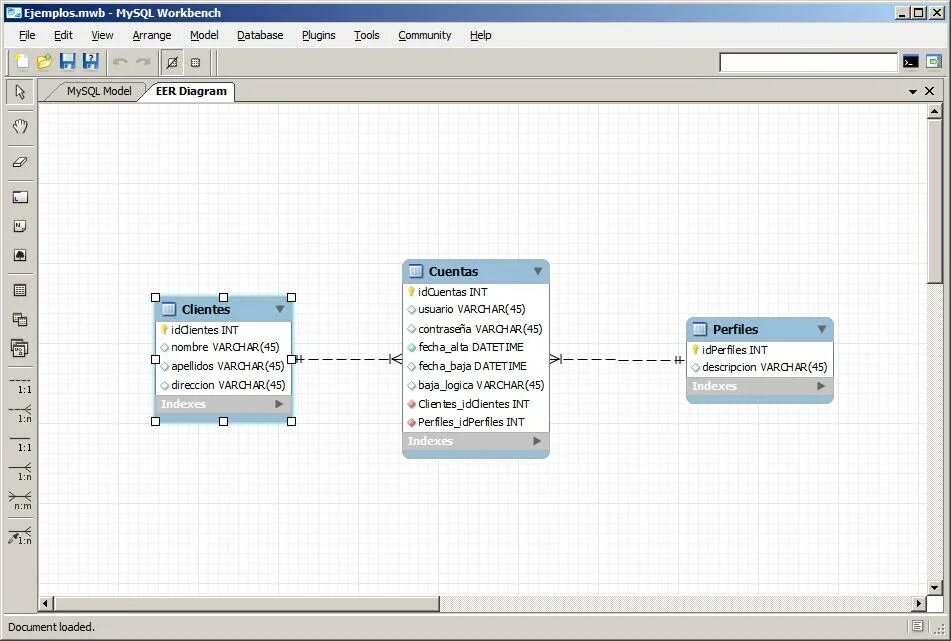Select the n:m relationship tool
The width and height of the screenshot is (951, 641).
click(20, 500)
